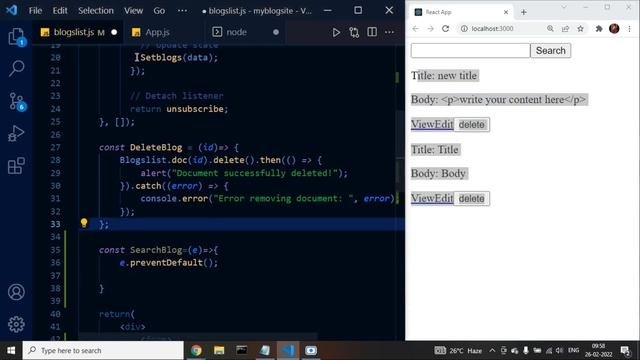
Task: Open the VS Code taskbar icon
Action: click(288, 350)
